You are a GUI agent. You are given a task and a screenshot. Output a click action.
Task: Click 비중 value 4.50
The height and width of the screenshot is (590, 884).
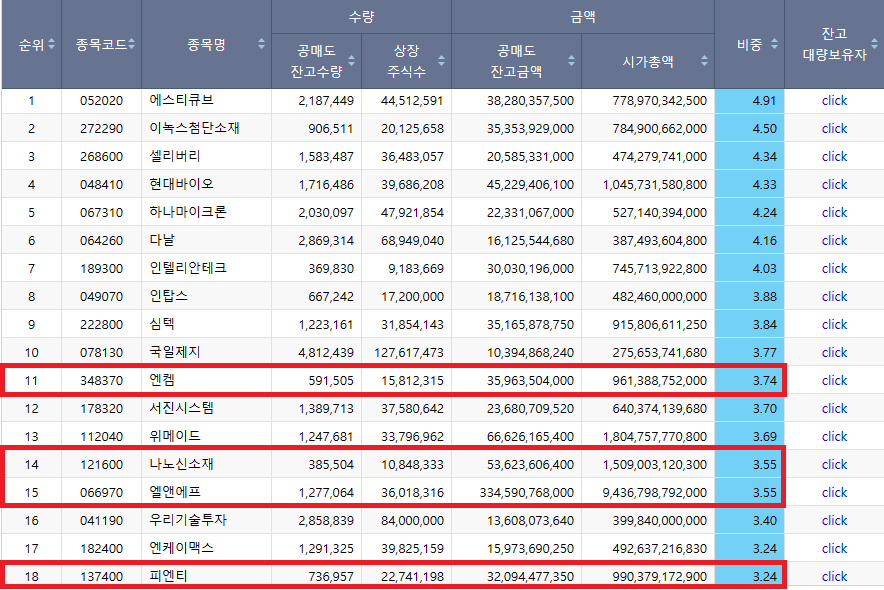click(x=764, y=128)
